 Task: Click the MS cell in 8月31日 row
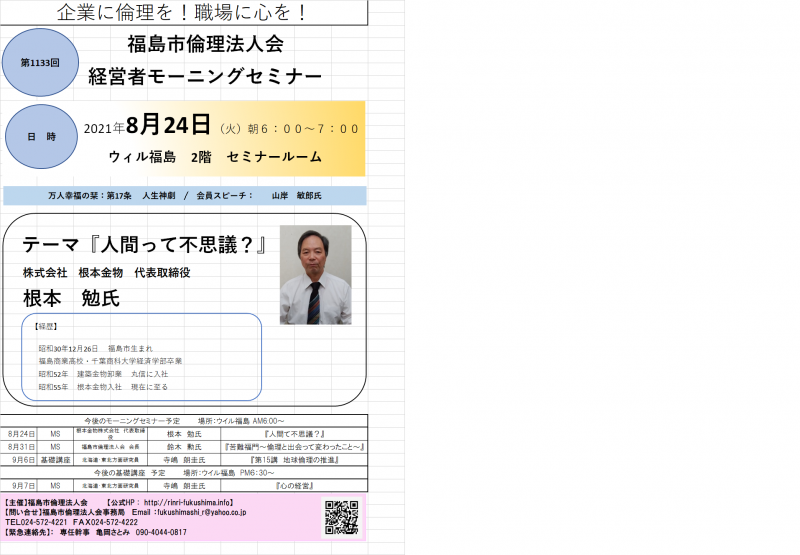click(x=56, y=447)
